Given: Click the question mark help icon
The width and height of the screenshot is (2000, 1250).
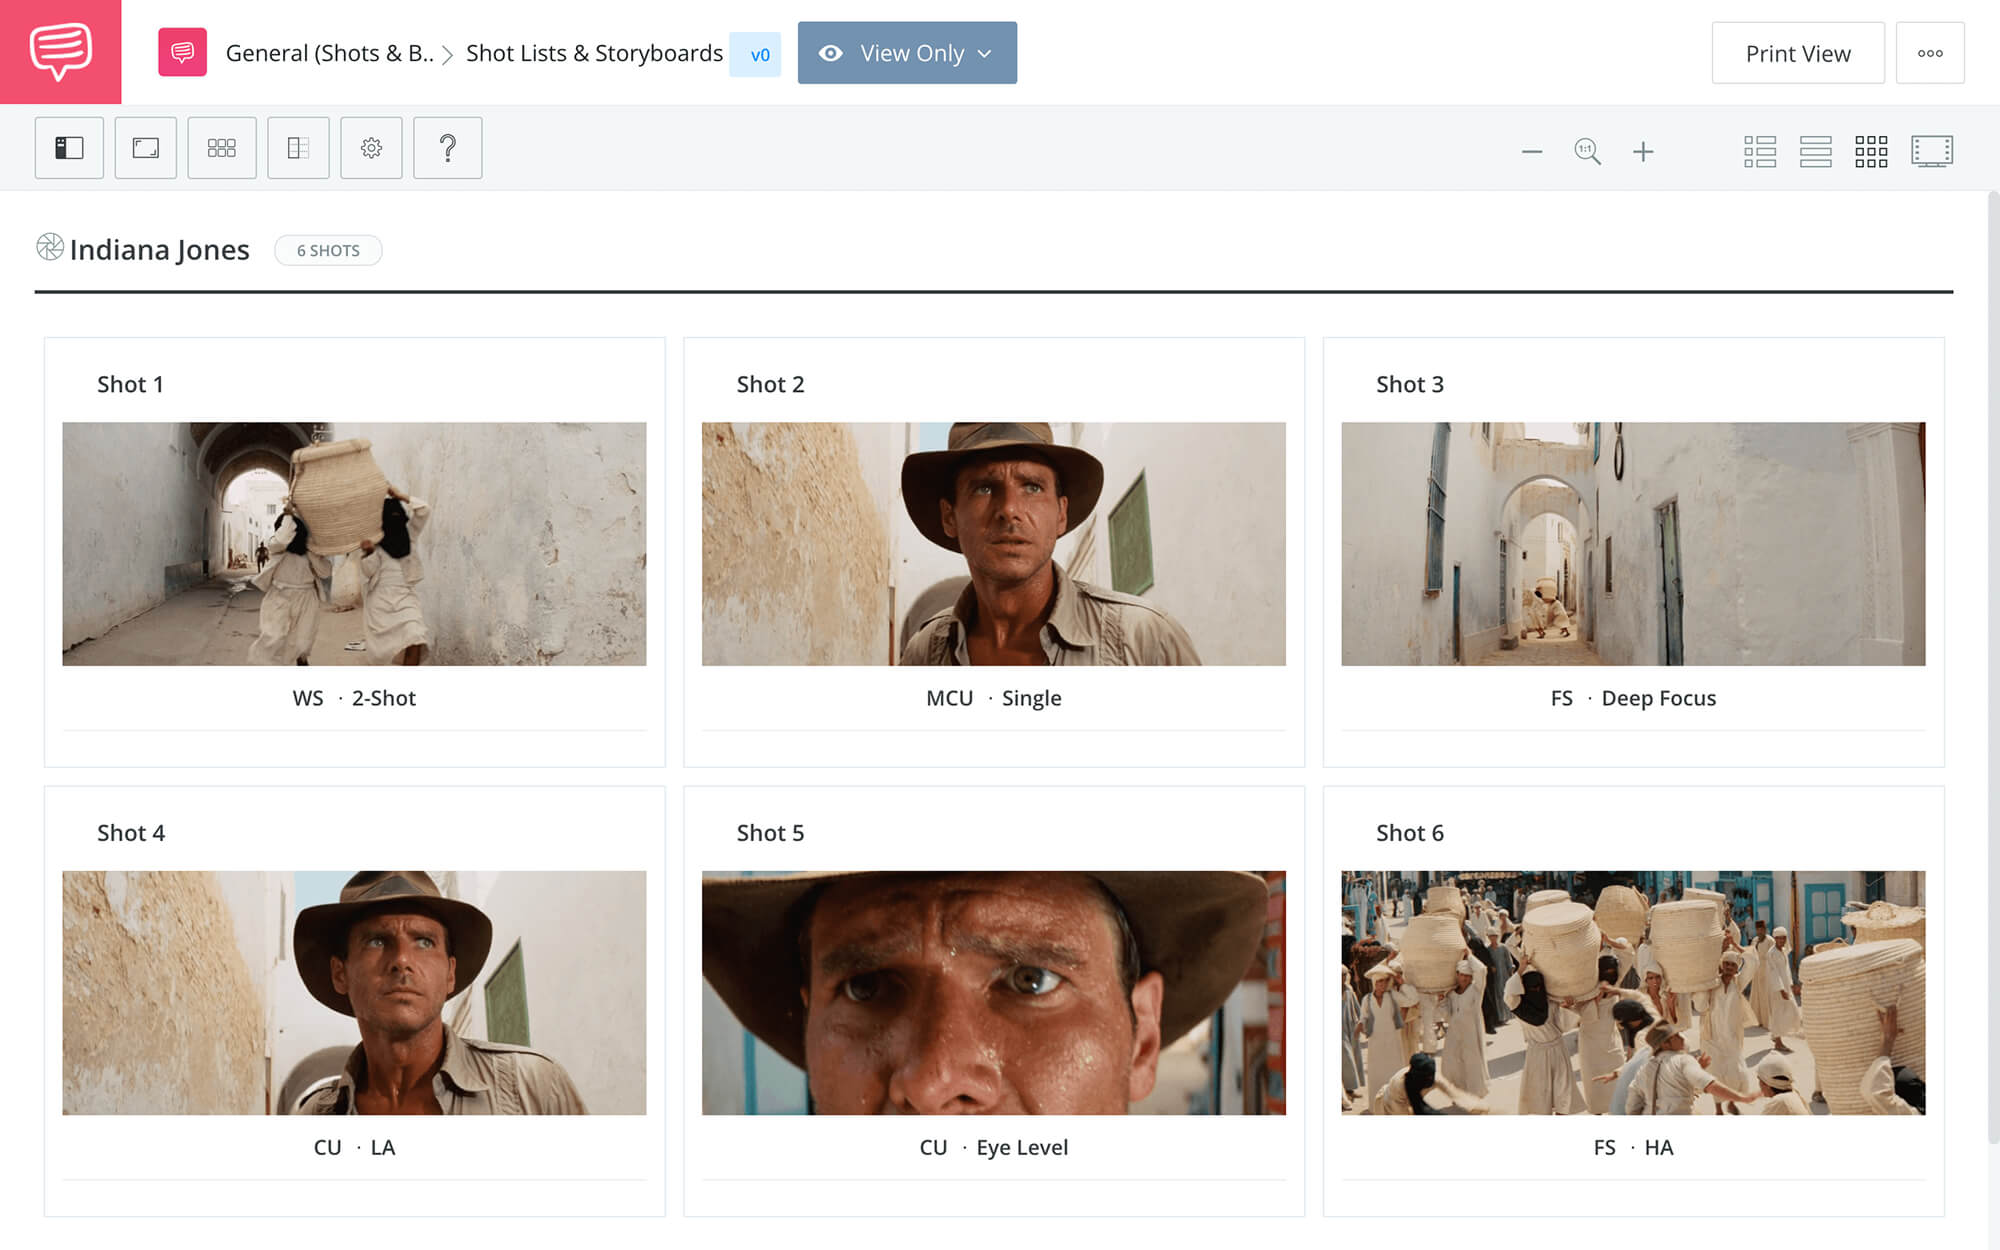Looking at the screenshot, I should (x=448, y=148).
